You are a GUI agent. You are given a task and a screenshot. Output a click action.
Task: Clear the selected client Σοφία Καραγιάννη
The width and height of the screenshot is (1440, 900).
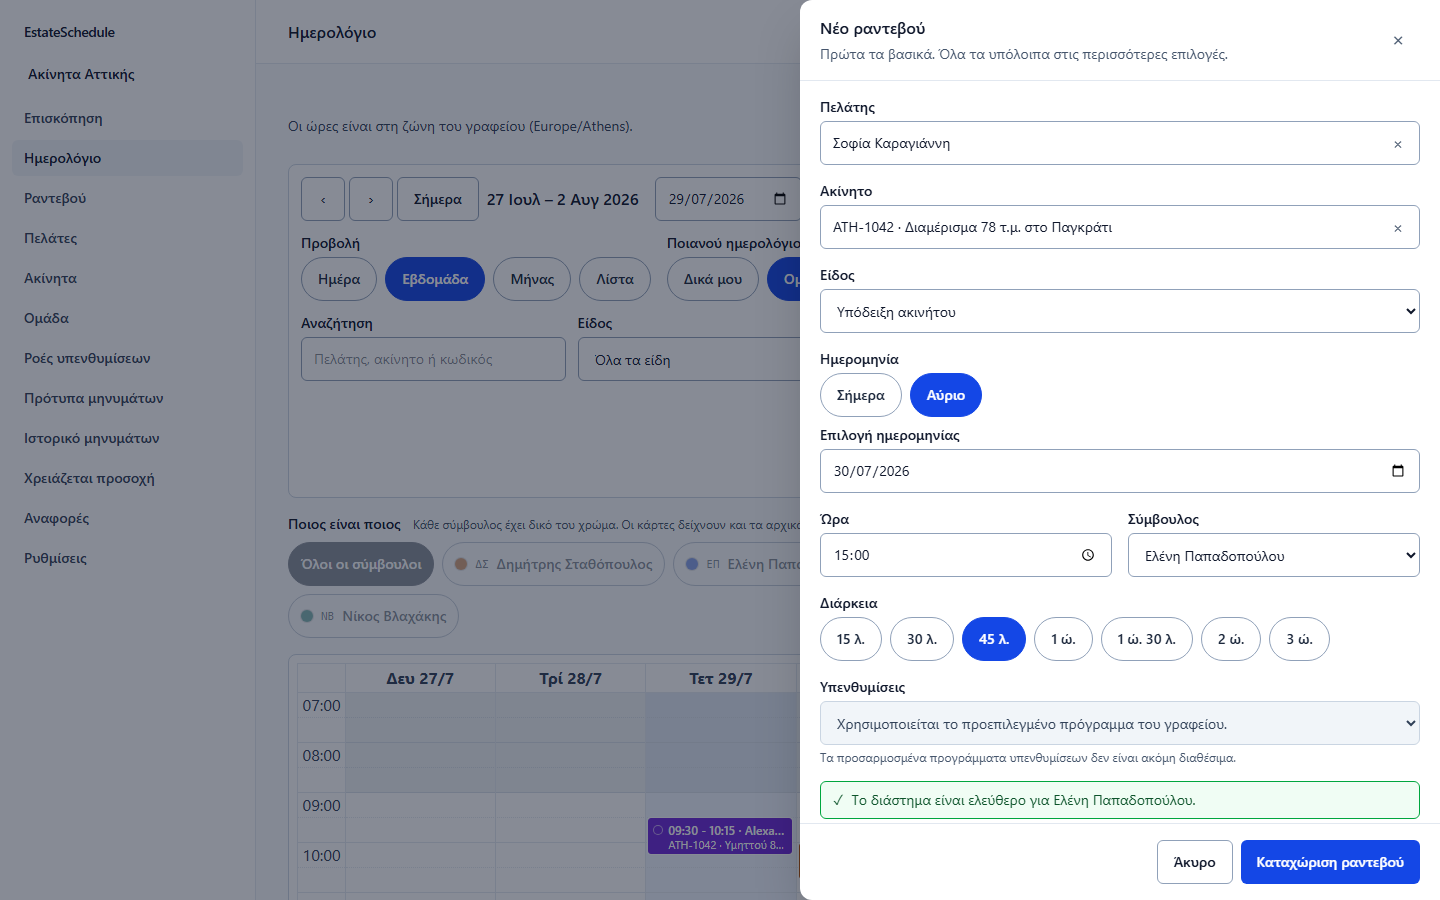1398,144
